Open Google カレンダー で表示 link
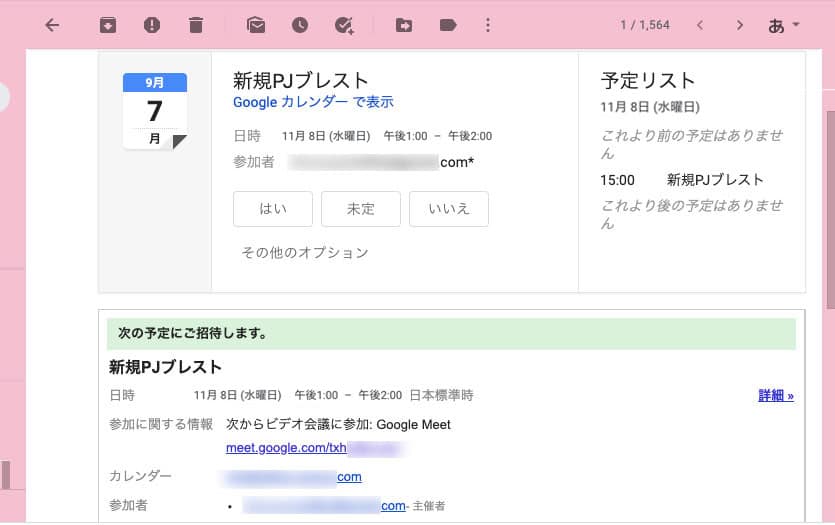Screen dimensions: 835x525 [313, 102]
